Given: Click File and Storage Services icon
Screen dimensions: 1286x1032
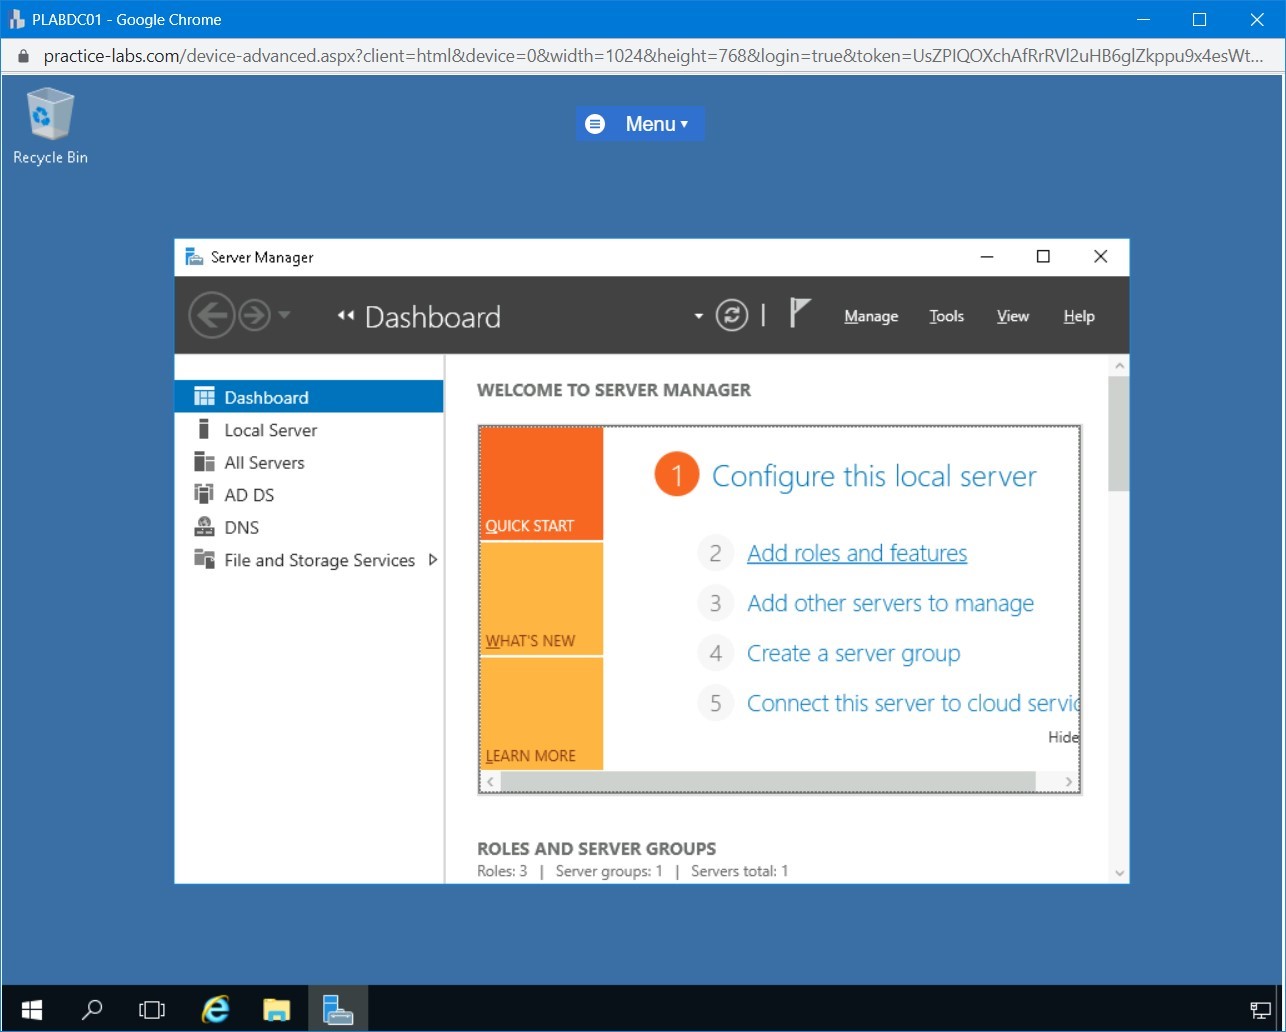Looking at the screenshot, I should click(204, 559).
